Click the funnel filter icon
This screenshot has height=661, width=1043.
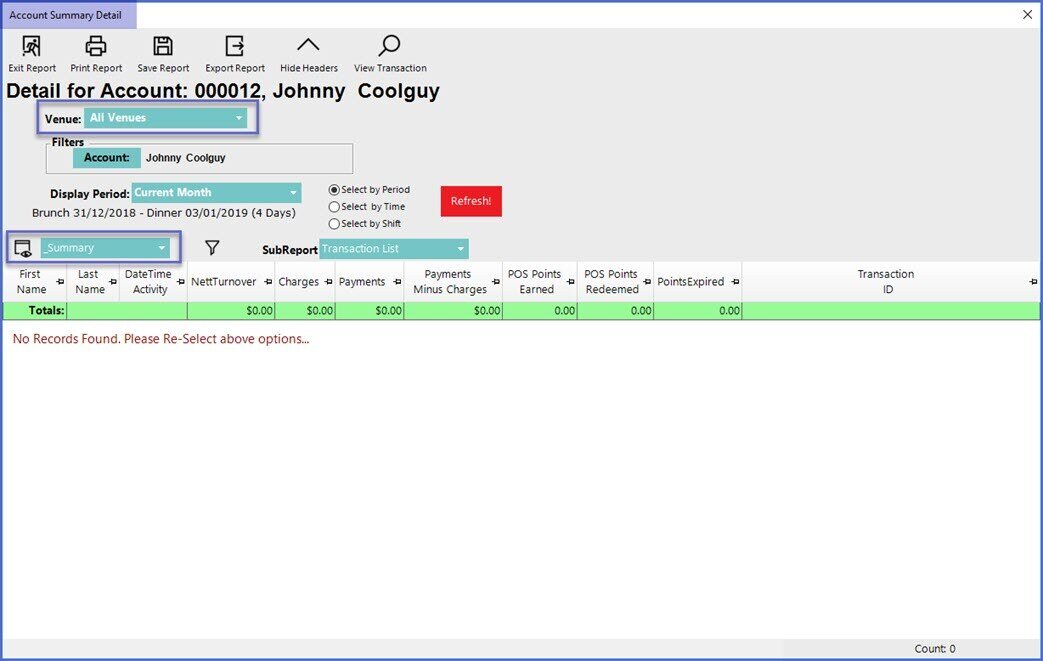pos(212,248)
